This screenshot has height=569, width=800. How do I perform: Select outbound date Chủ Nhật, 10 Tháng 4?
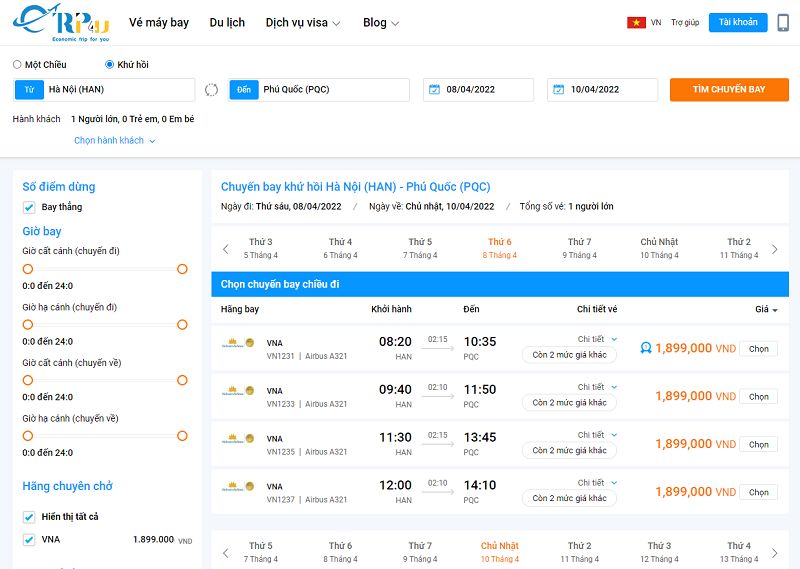(x=659, y=248)
